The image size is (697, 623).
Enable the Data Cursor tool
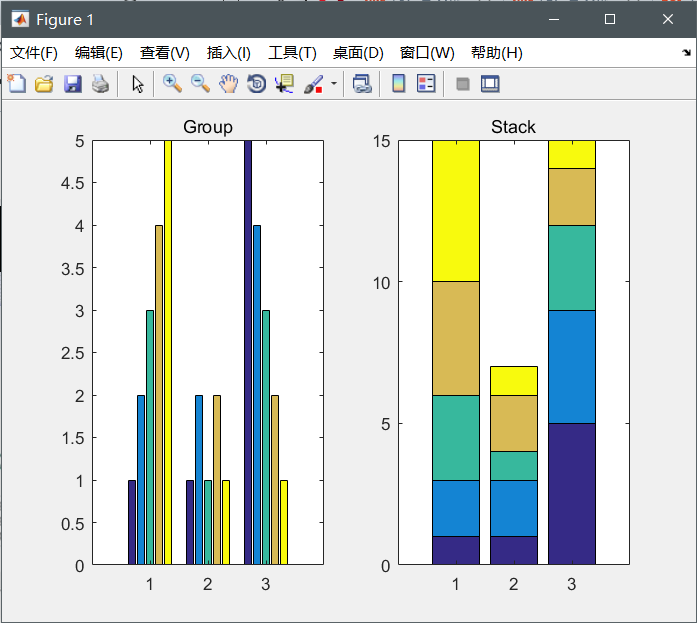[284, 84]
